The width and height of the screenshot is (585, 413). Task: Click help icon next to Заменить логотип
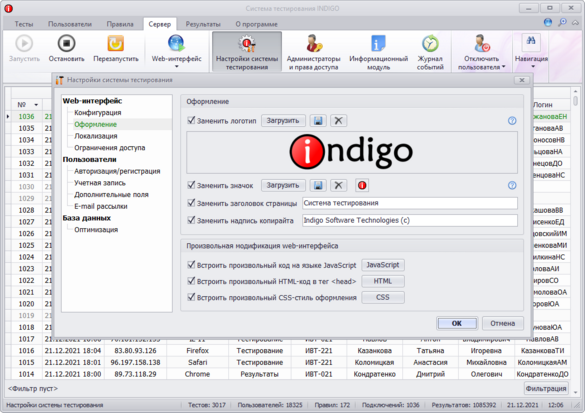coord(512,121)
